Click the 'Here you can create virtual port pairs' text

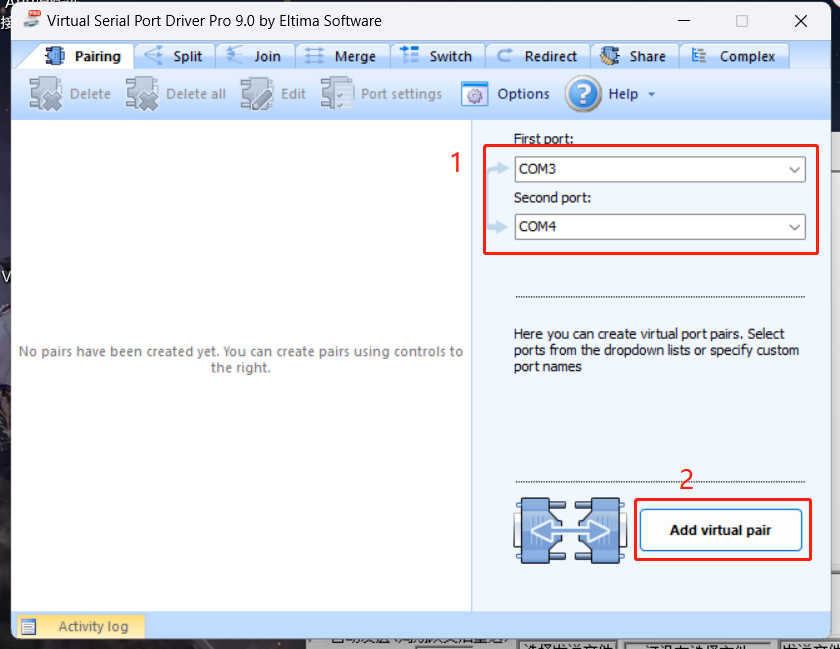[x=656, y=350]
